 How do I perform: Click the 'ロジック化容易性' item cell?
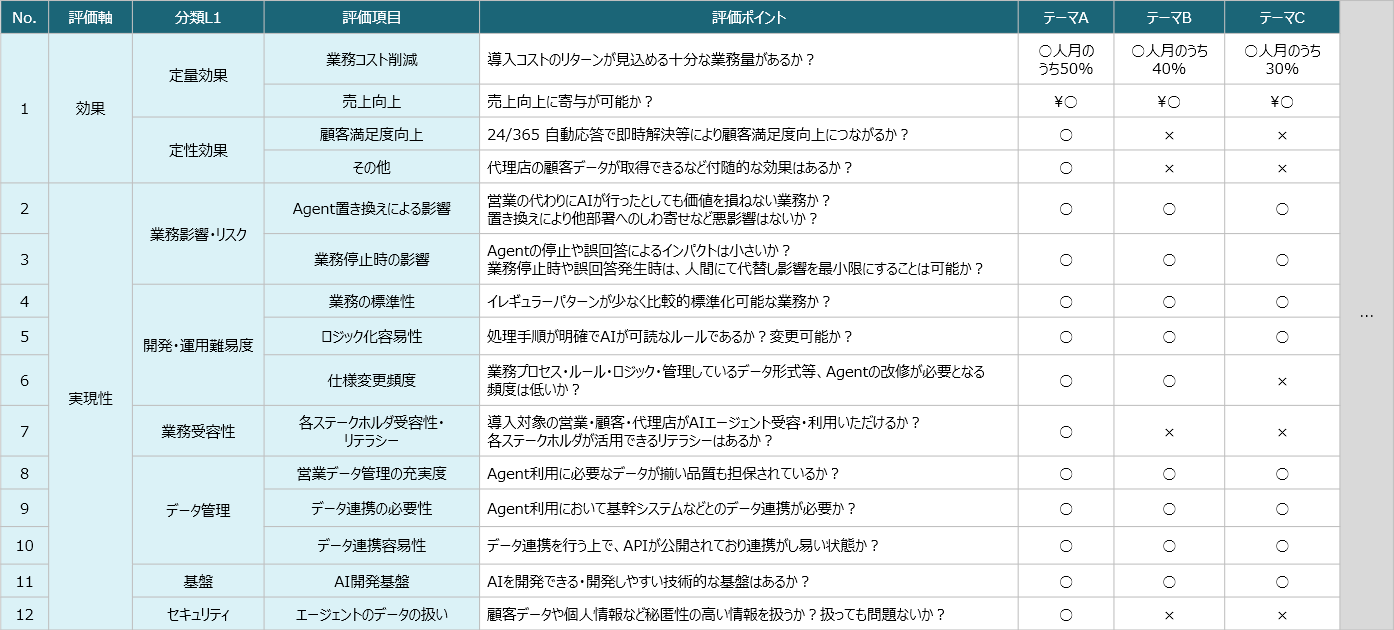372,336
